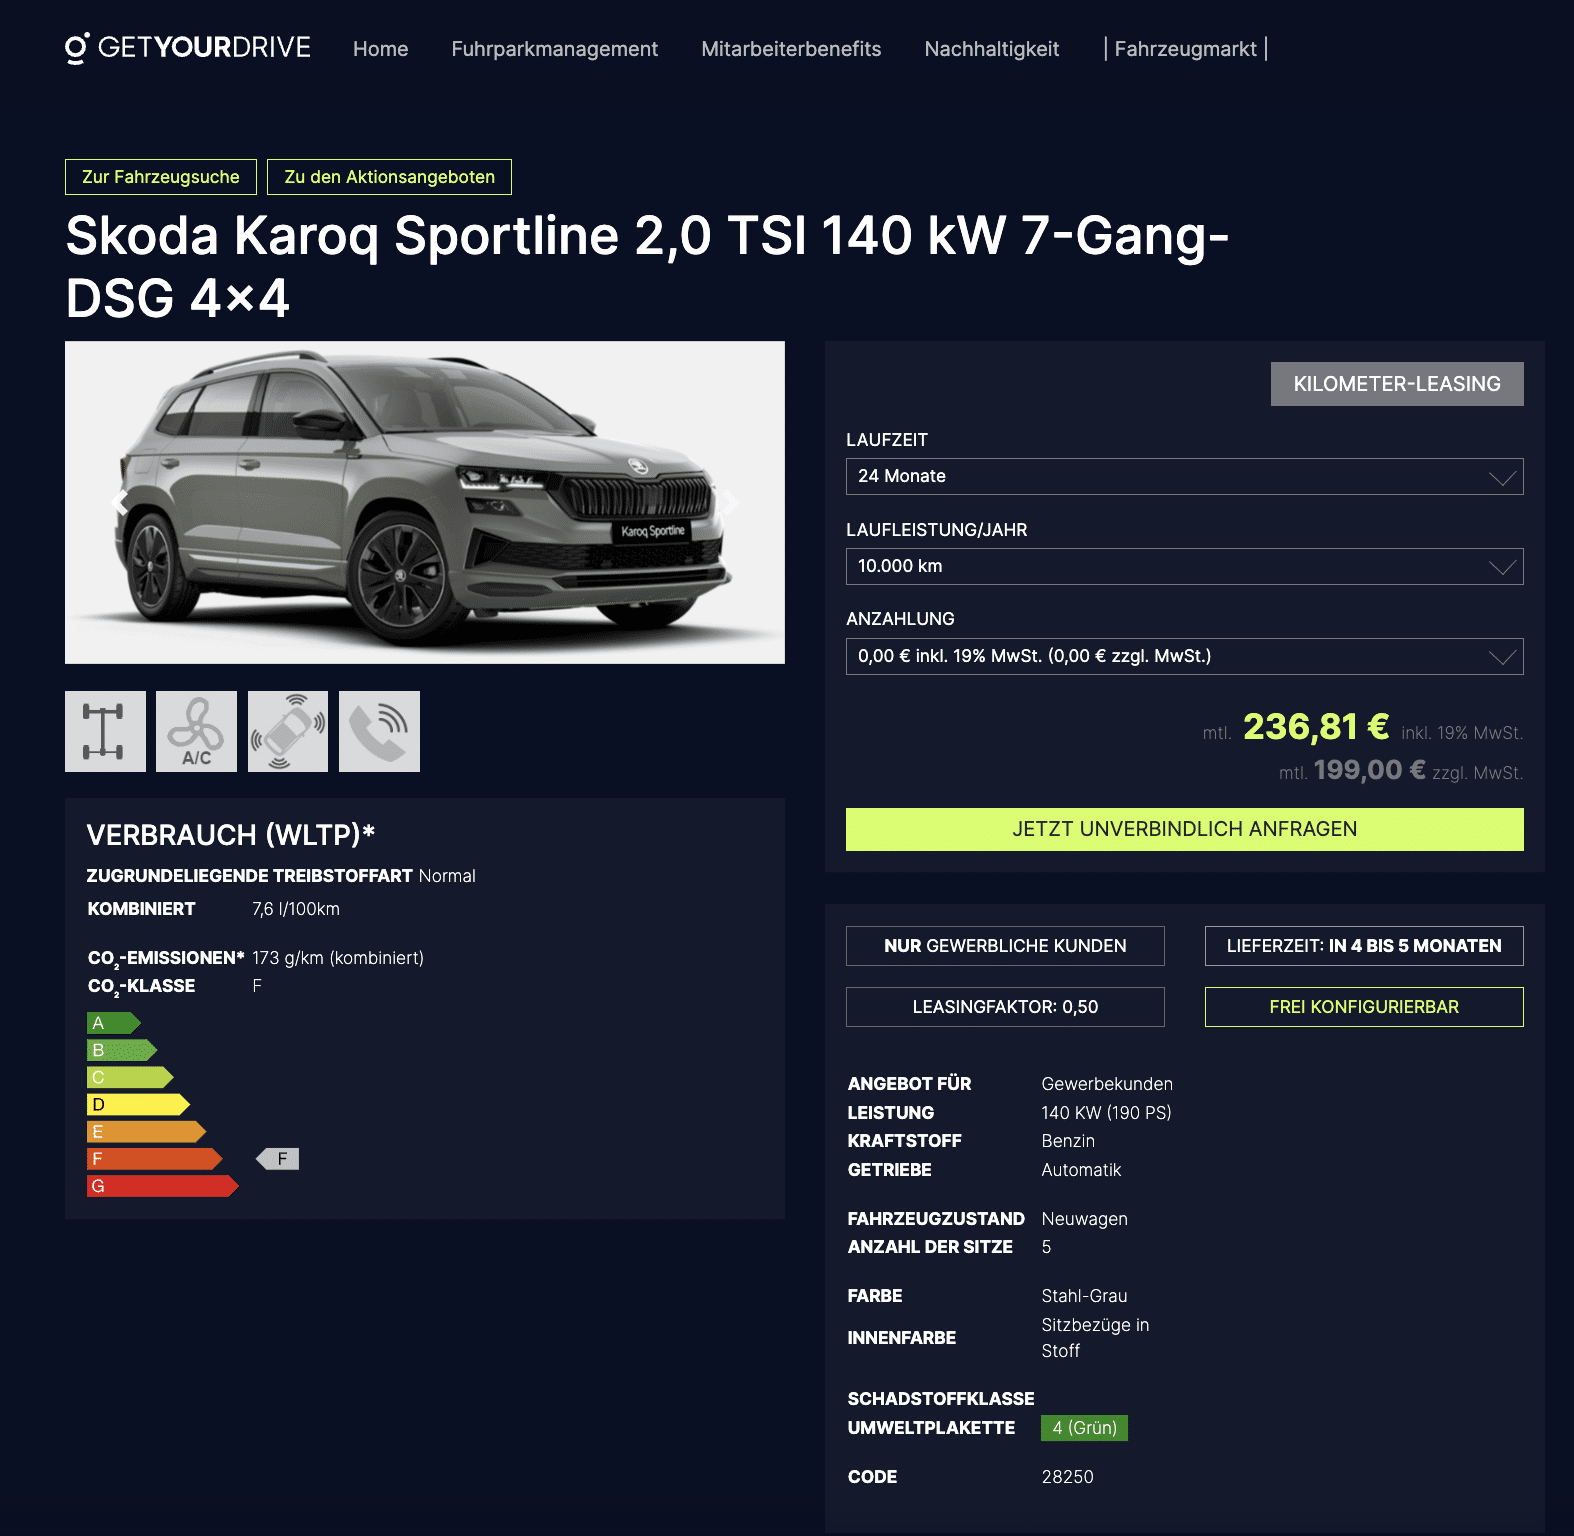This screenshot has height=1536, width=1574.
Task: Click the A/C air conditioning icon
Action: 196,731
